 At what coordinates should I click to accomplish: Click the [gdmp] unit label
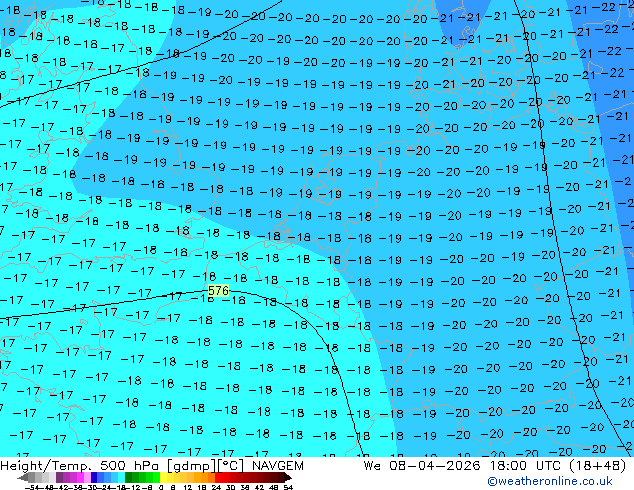tap(191, 466)
